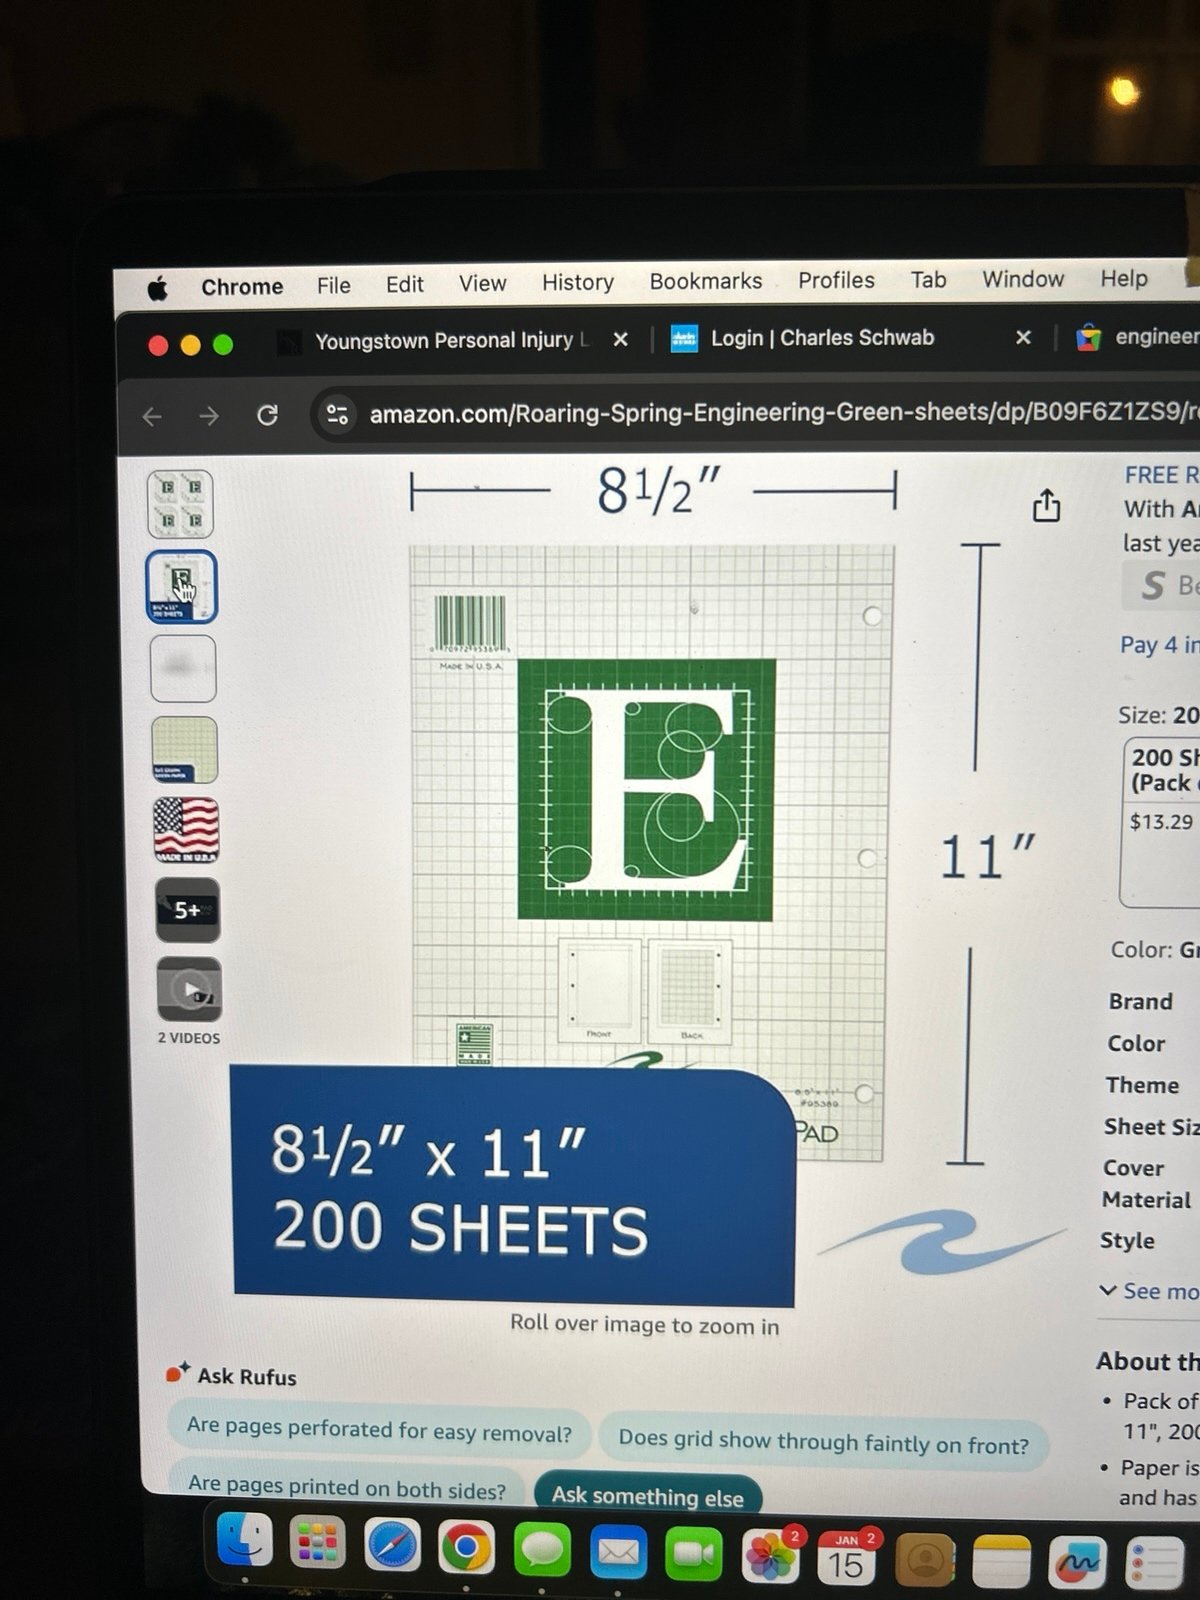The image size is (1200, 1600).
Task: Ask if pages are perforated for easy removal
Action: pyautogui.click(x=380, y=1430)
